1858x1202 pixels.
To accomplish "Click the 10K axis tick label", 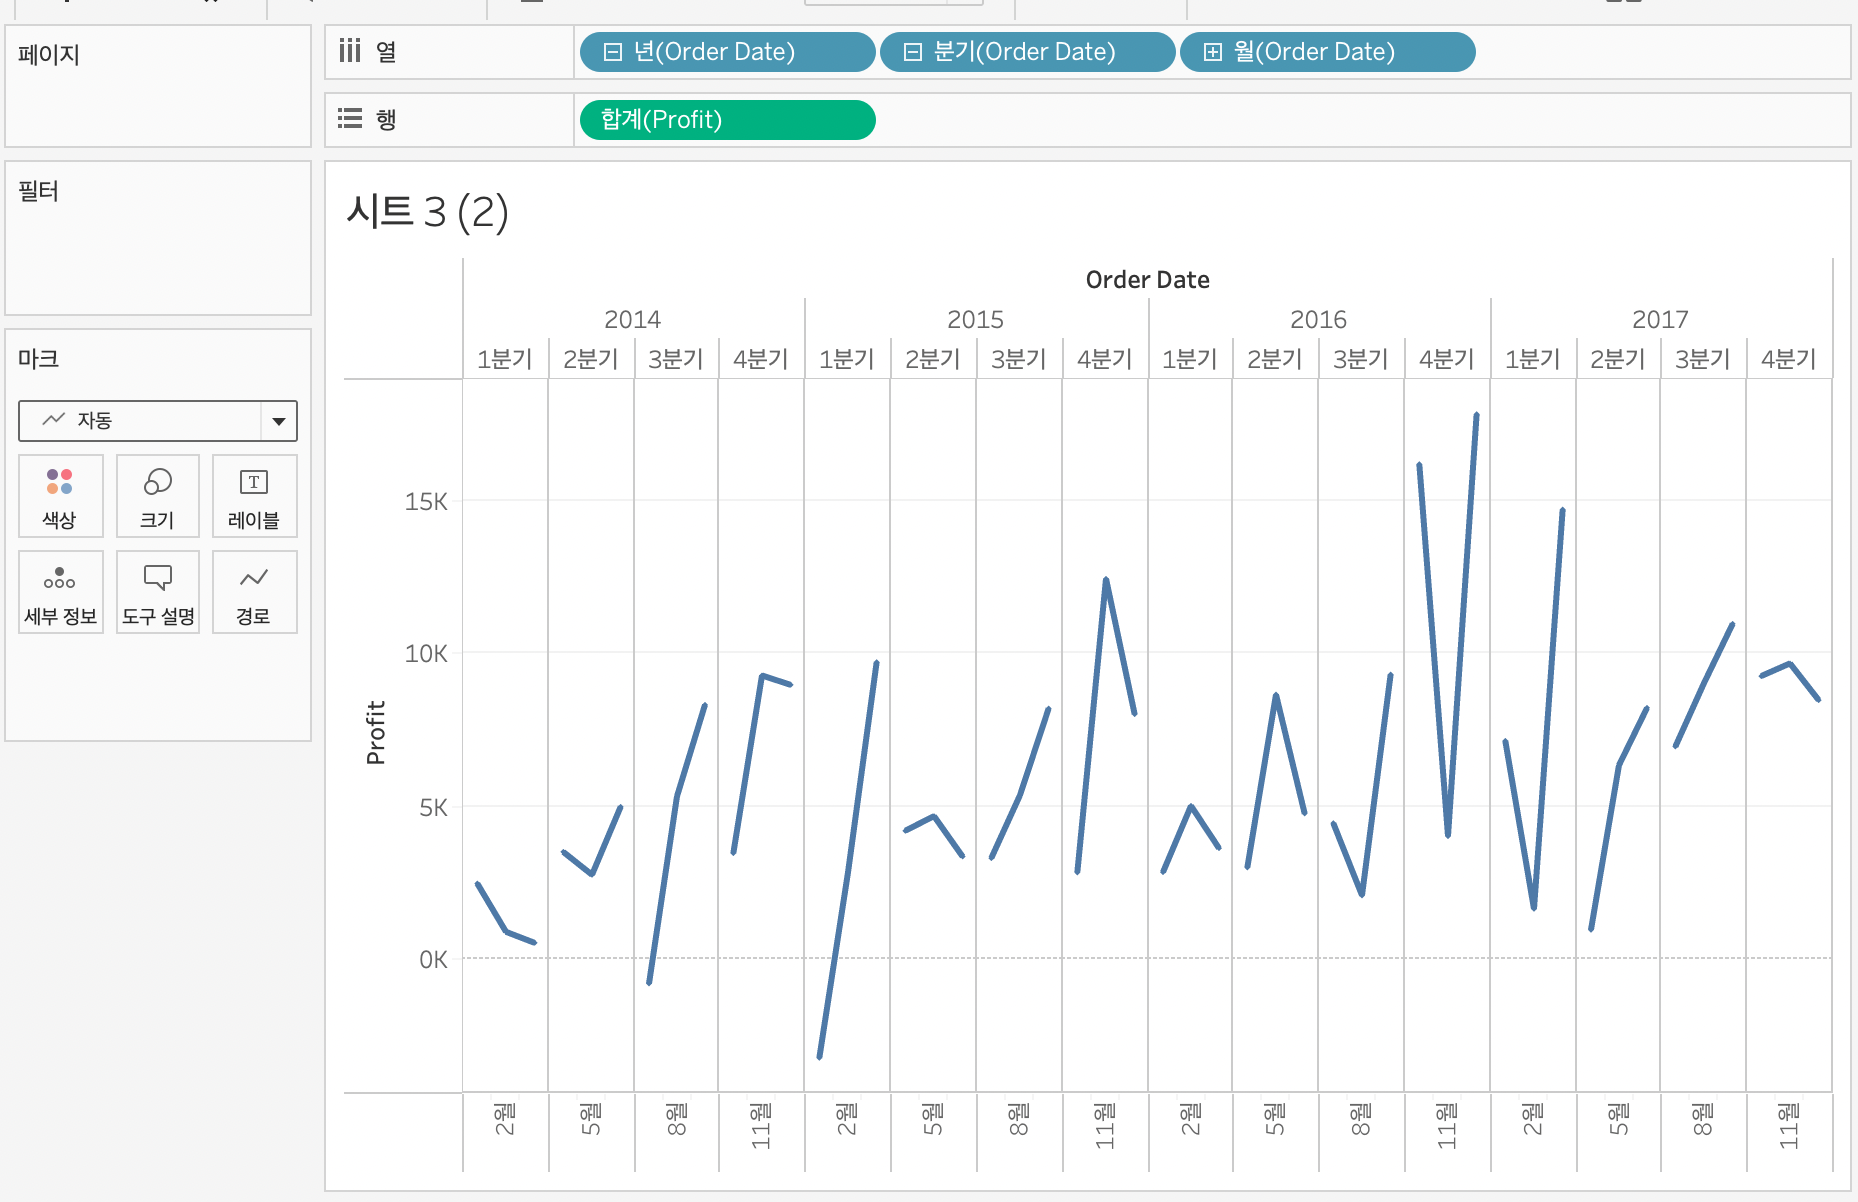I will pyautogui.click(x=426, y=654).
